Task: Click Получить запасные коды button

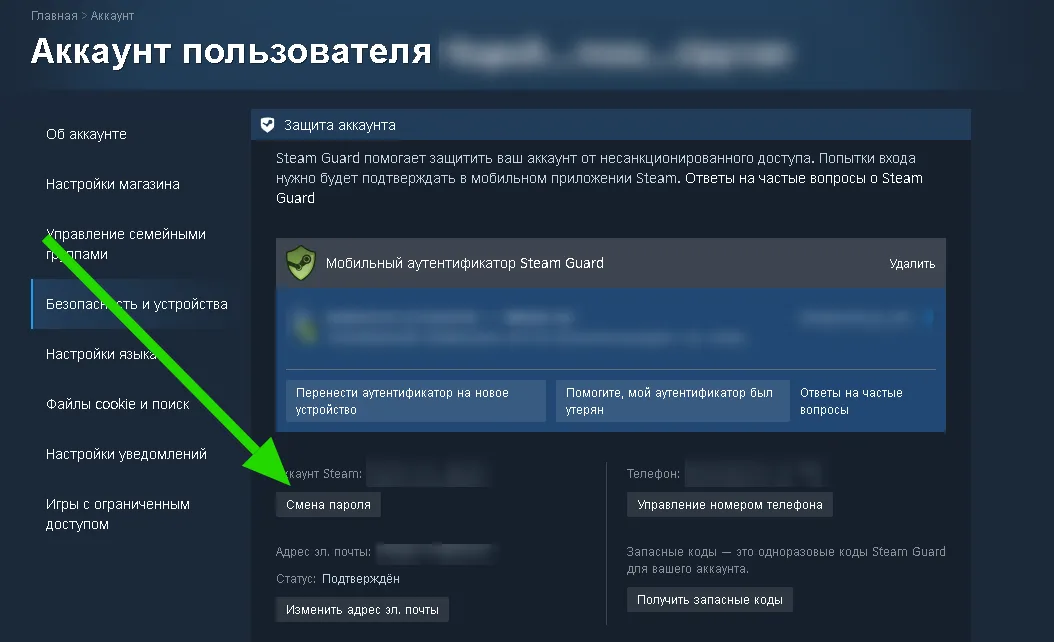Action: tap(709, 600)
